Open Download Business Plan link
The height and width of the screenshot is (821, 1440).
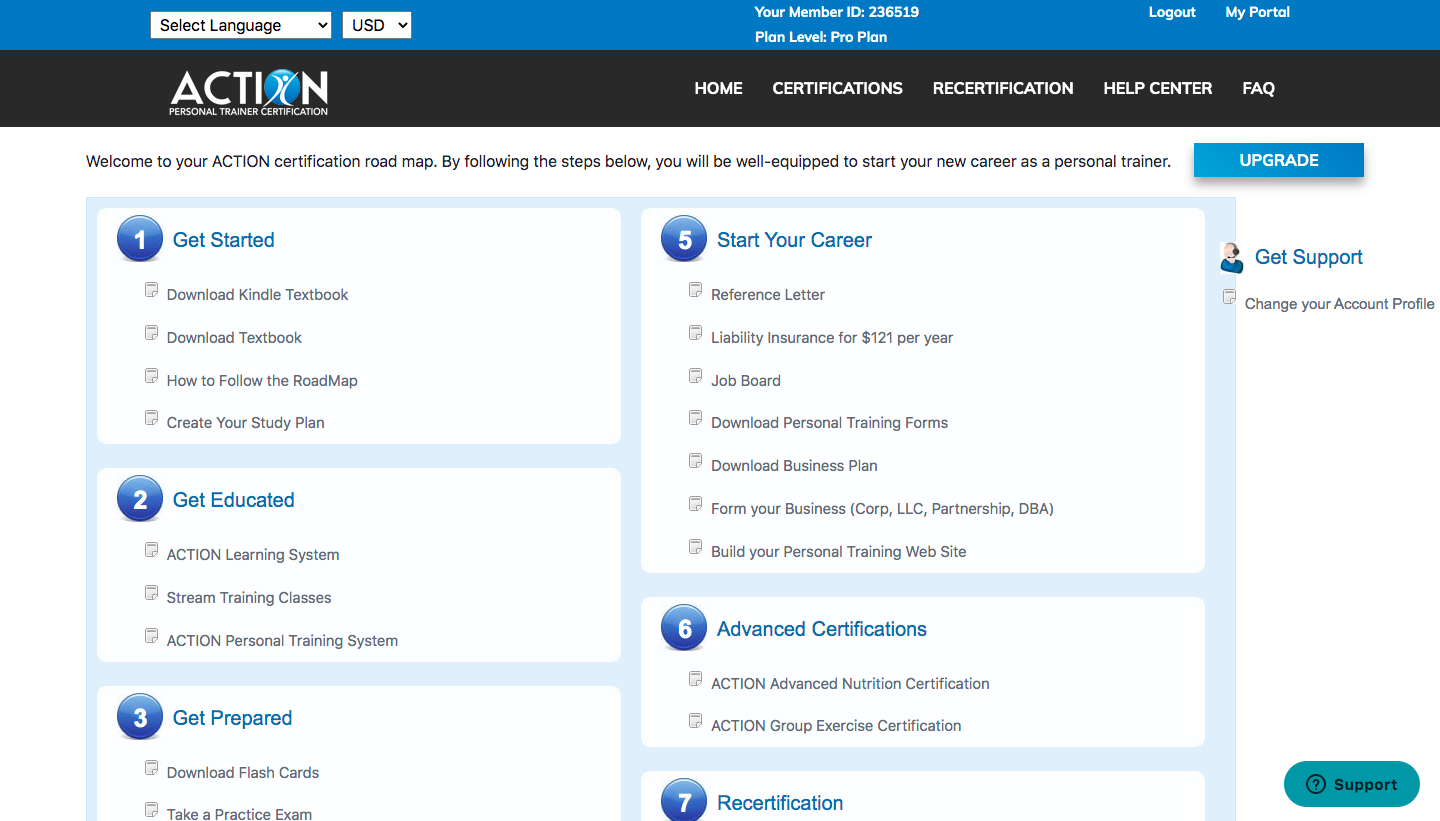click(794, 466)
